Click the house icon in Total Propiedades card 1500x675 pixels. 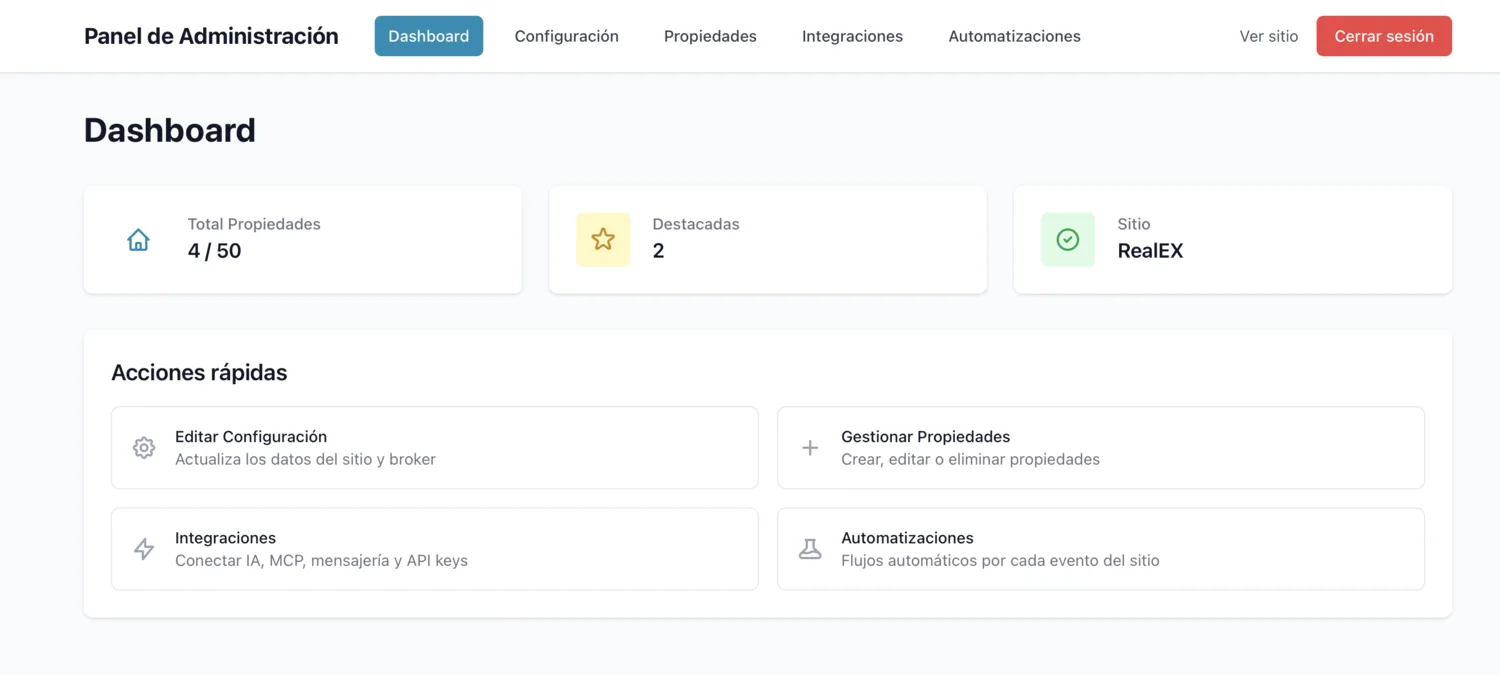[138, 240]
